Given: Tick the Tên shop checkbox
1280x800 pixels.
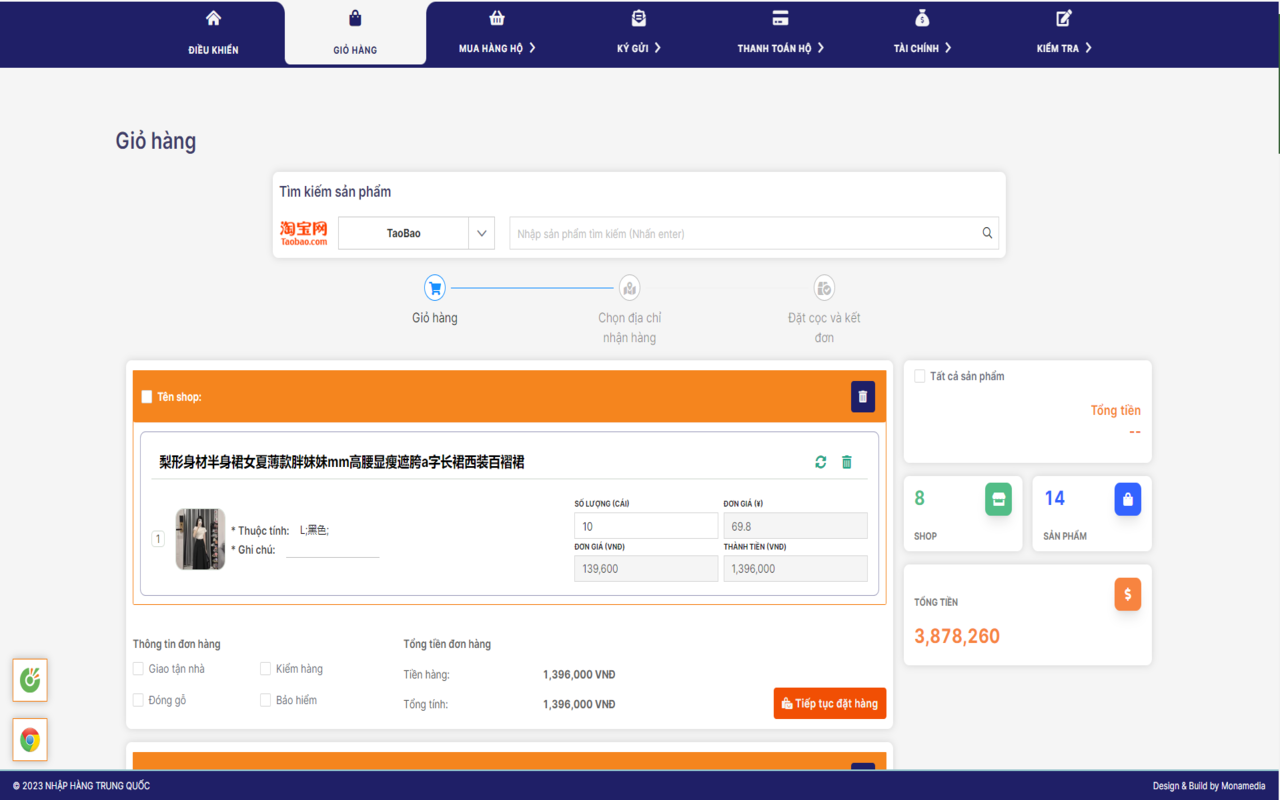Looking at the screenshot, I should tap(147, 397).
